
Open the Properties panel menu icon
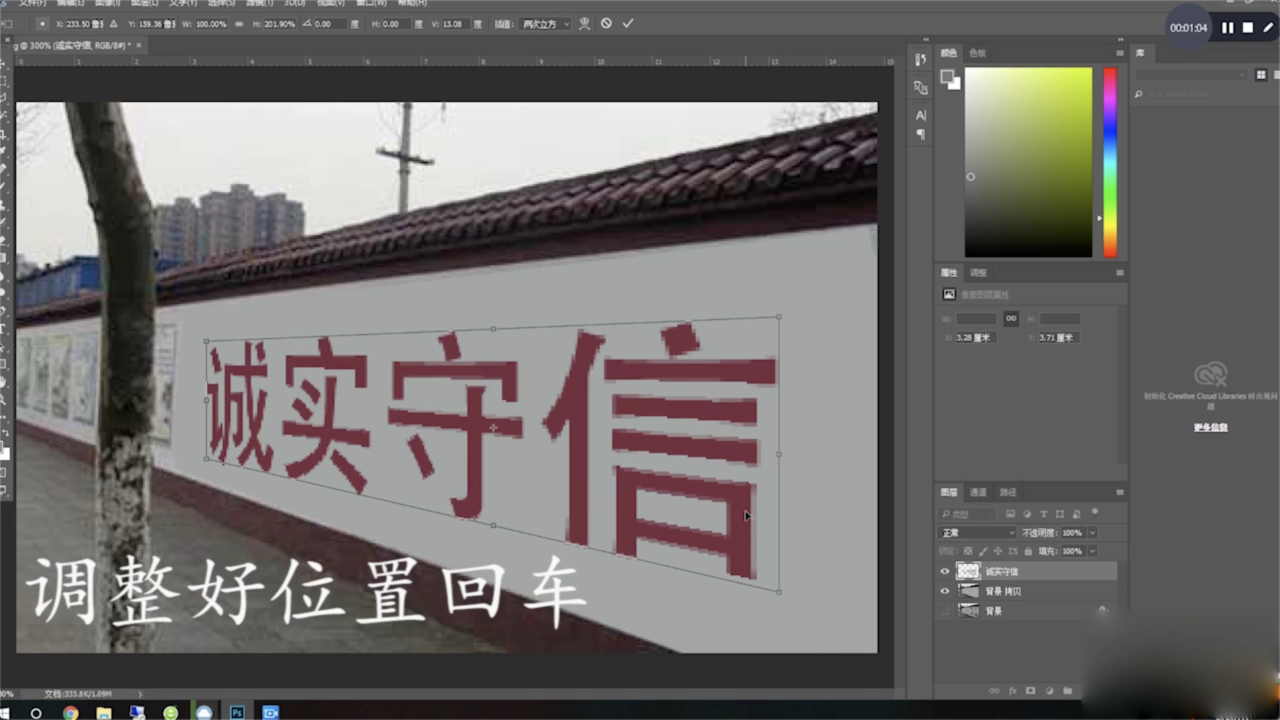[x=1120, y=272]
